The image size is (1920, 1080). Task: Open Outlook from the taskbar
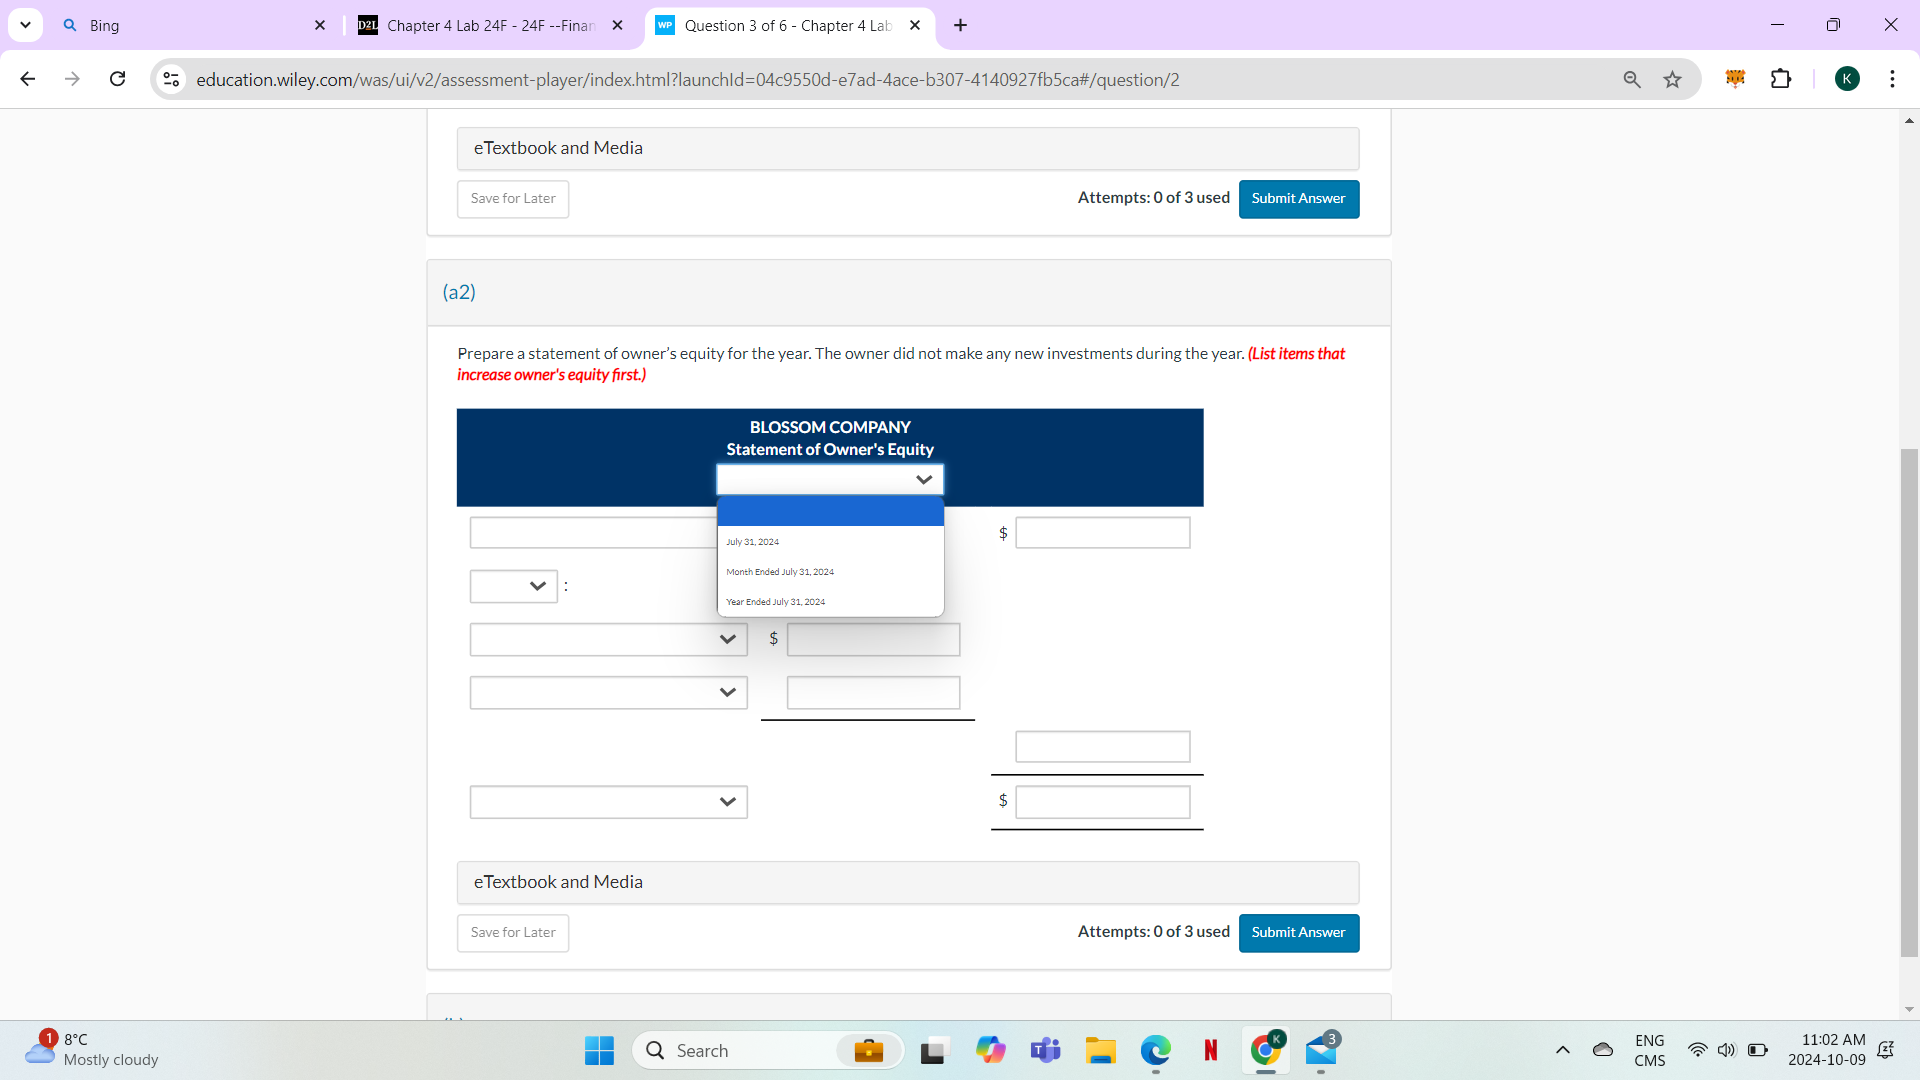[x=1322, y=1050]
